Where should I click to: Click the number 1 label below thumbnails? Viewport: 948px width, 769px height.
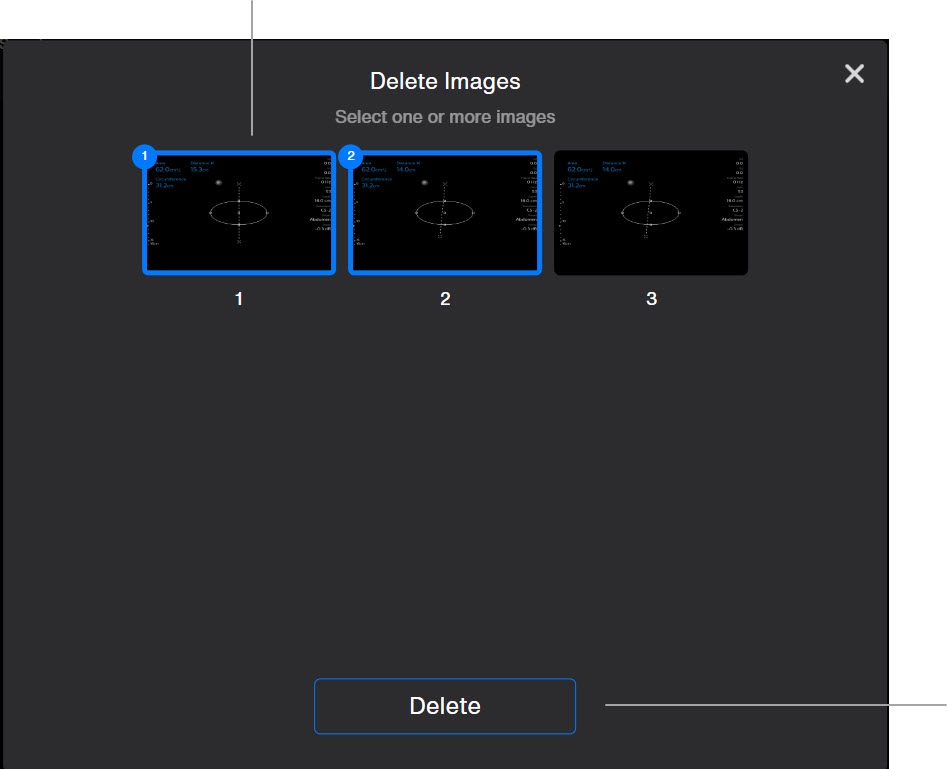(239, 299)
